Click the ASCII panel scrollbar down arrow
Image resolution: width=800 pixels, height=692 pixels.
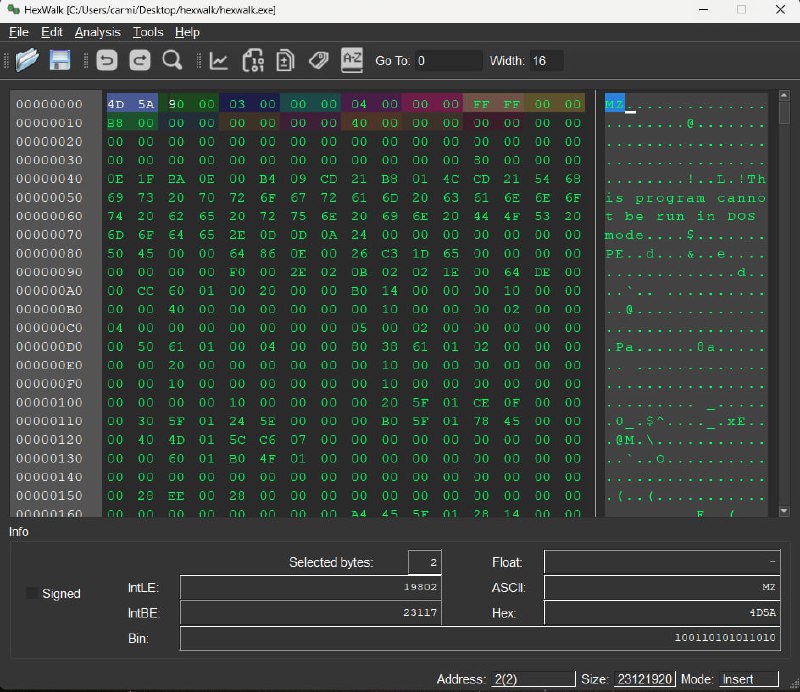(x=782, y=509)
